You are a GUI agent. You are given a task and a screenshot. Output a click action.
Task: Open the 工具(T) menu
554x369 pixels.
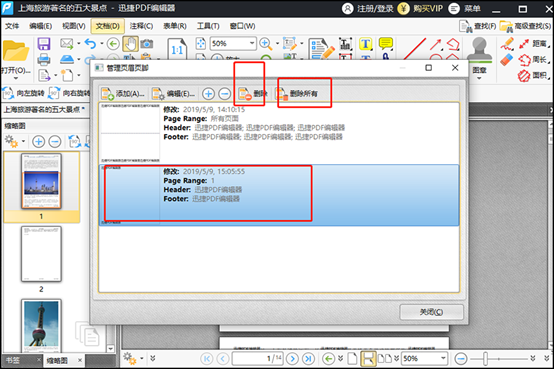pyautogui.click(x=208, y=26)
